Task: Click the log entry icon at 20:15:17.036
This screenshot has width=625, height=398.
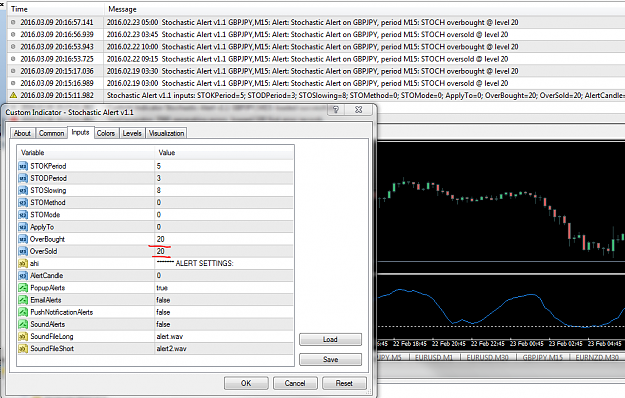Action: [13, 71]
